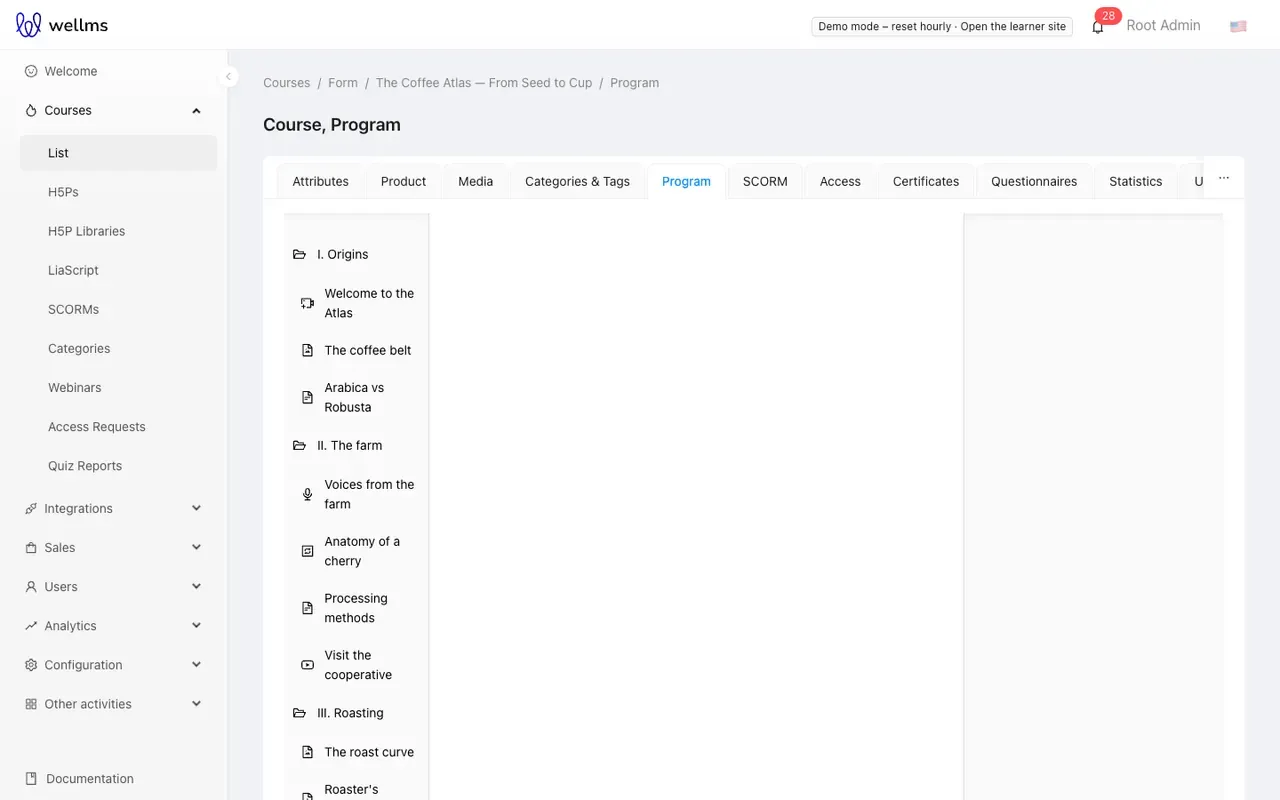Click the Sales bag icon

click(x=31, y=547)
